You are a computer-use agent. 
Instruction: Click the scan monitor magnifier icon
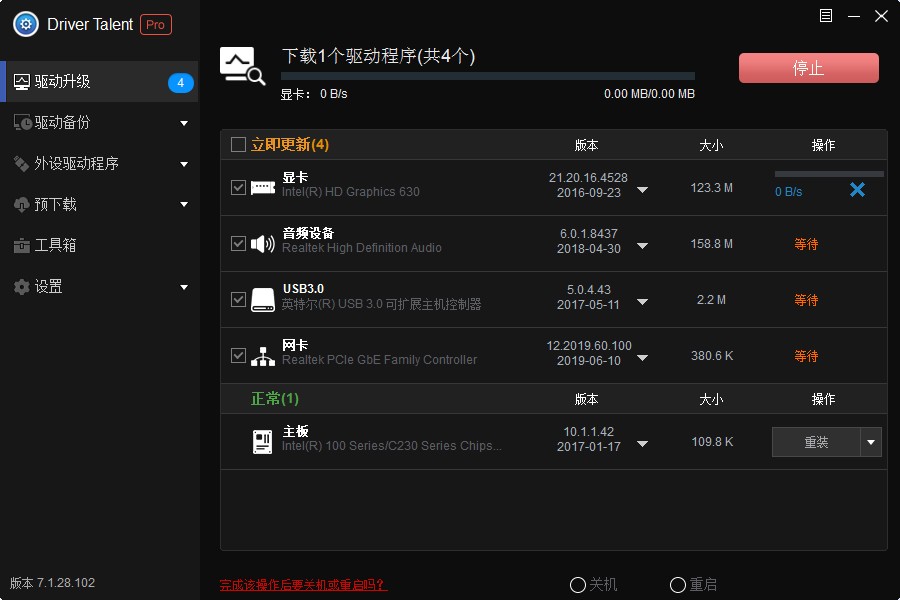coord(242,66)
